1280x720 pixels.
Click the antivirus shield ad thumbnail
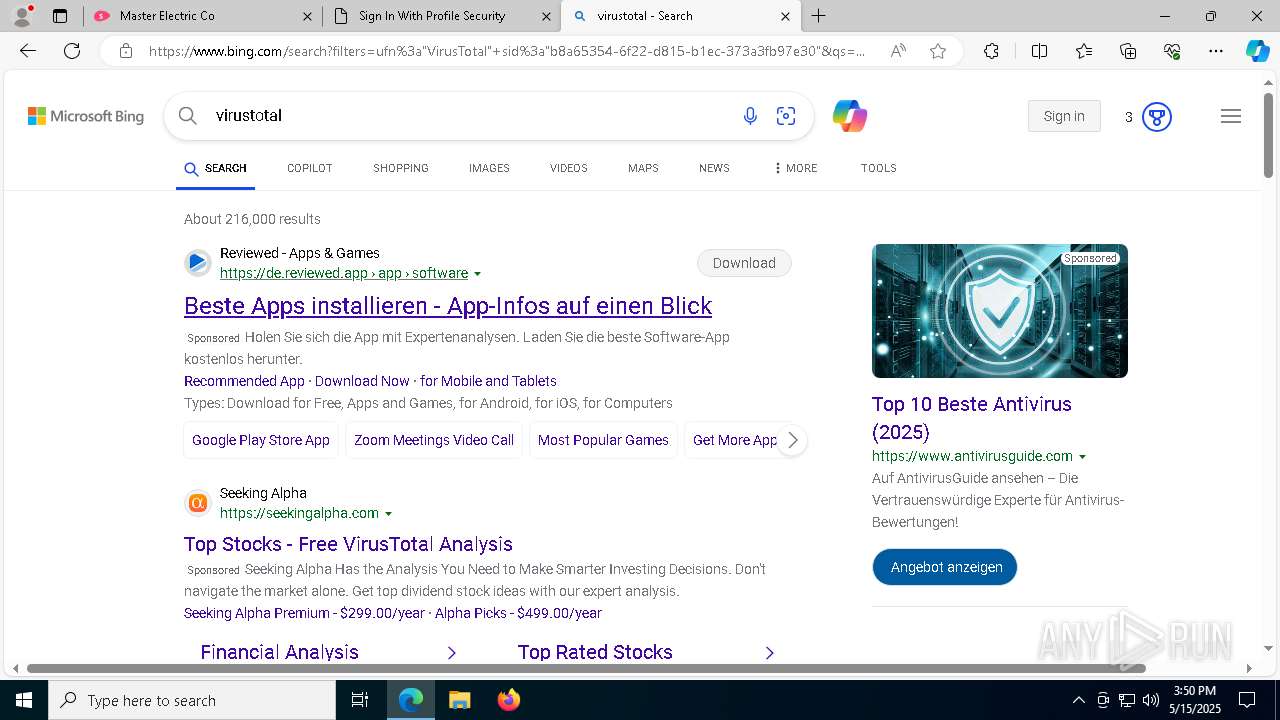1000,311
